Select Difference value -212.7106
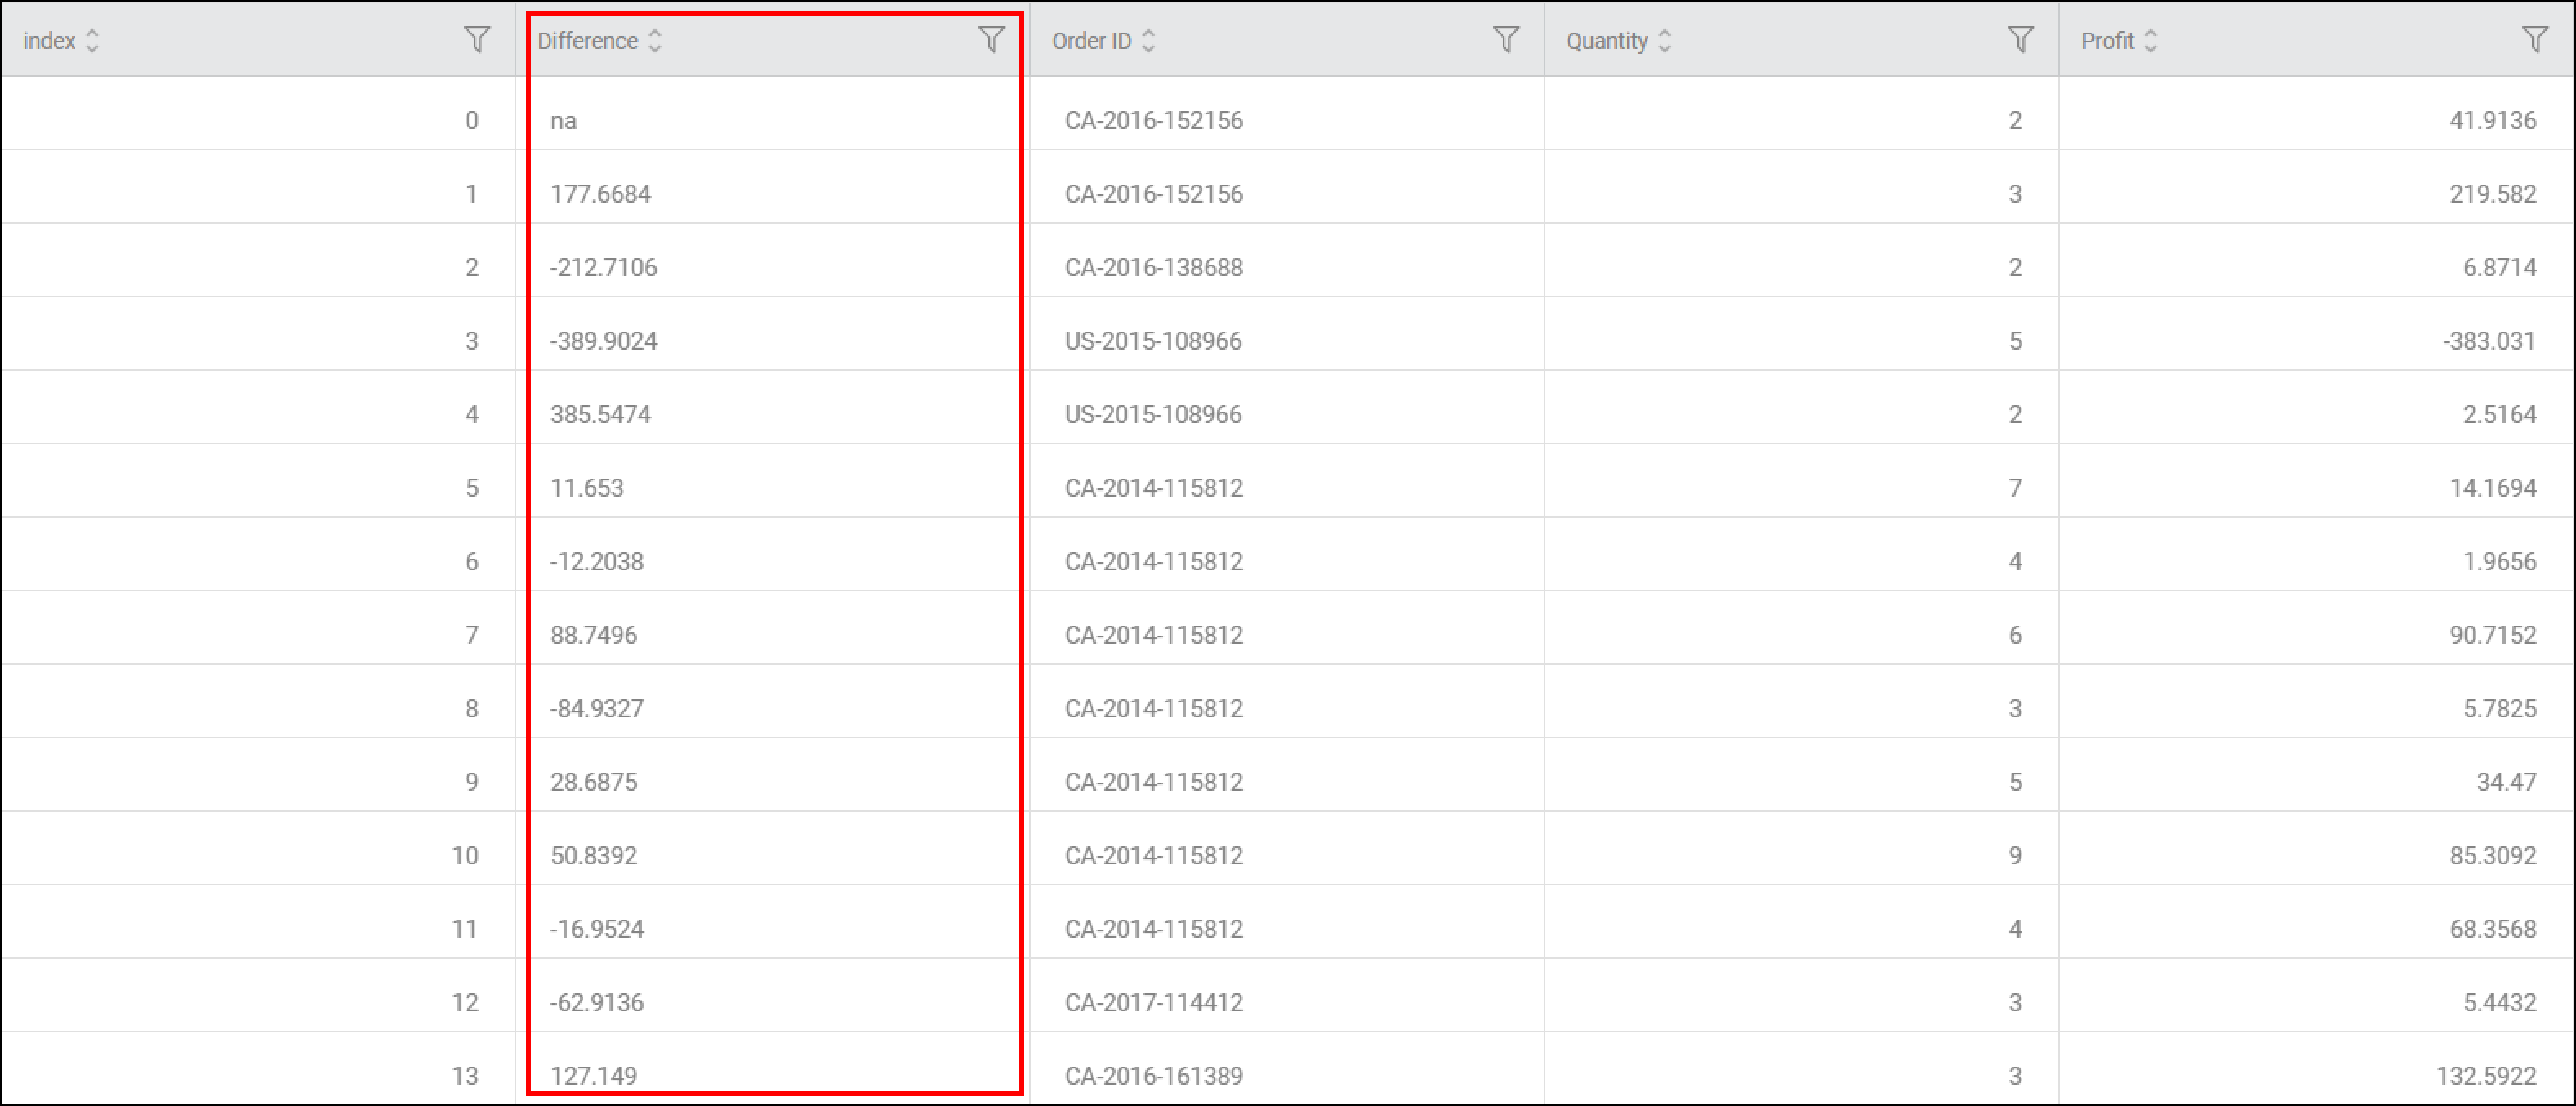 604,268
